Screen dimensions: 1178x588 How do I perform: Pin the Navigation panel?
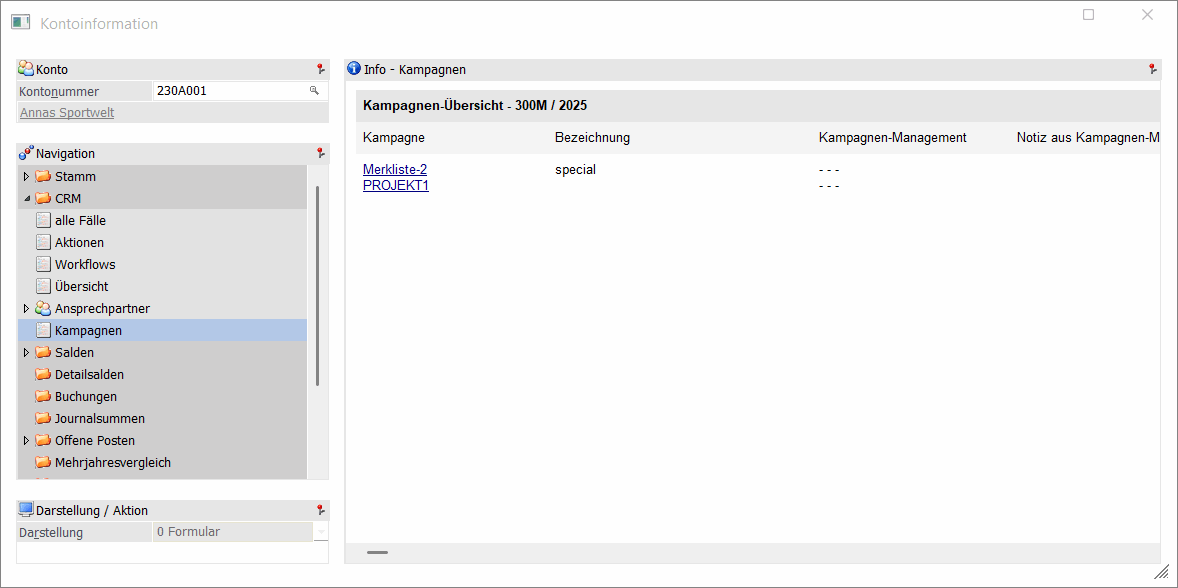(321, 153)
